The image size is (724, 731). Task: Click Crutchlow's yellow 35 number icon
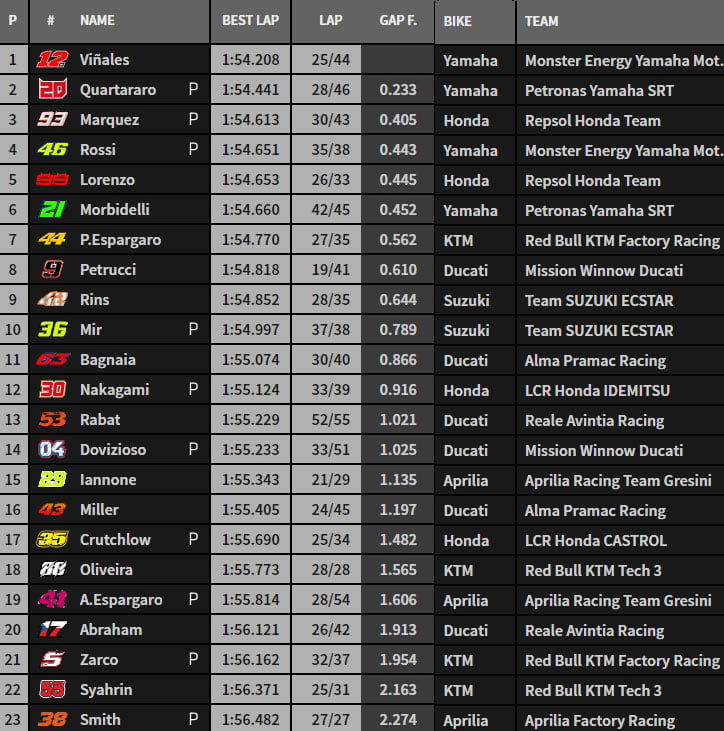52,539
